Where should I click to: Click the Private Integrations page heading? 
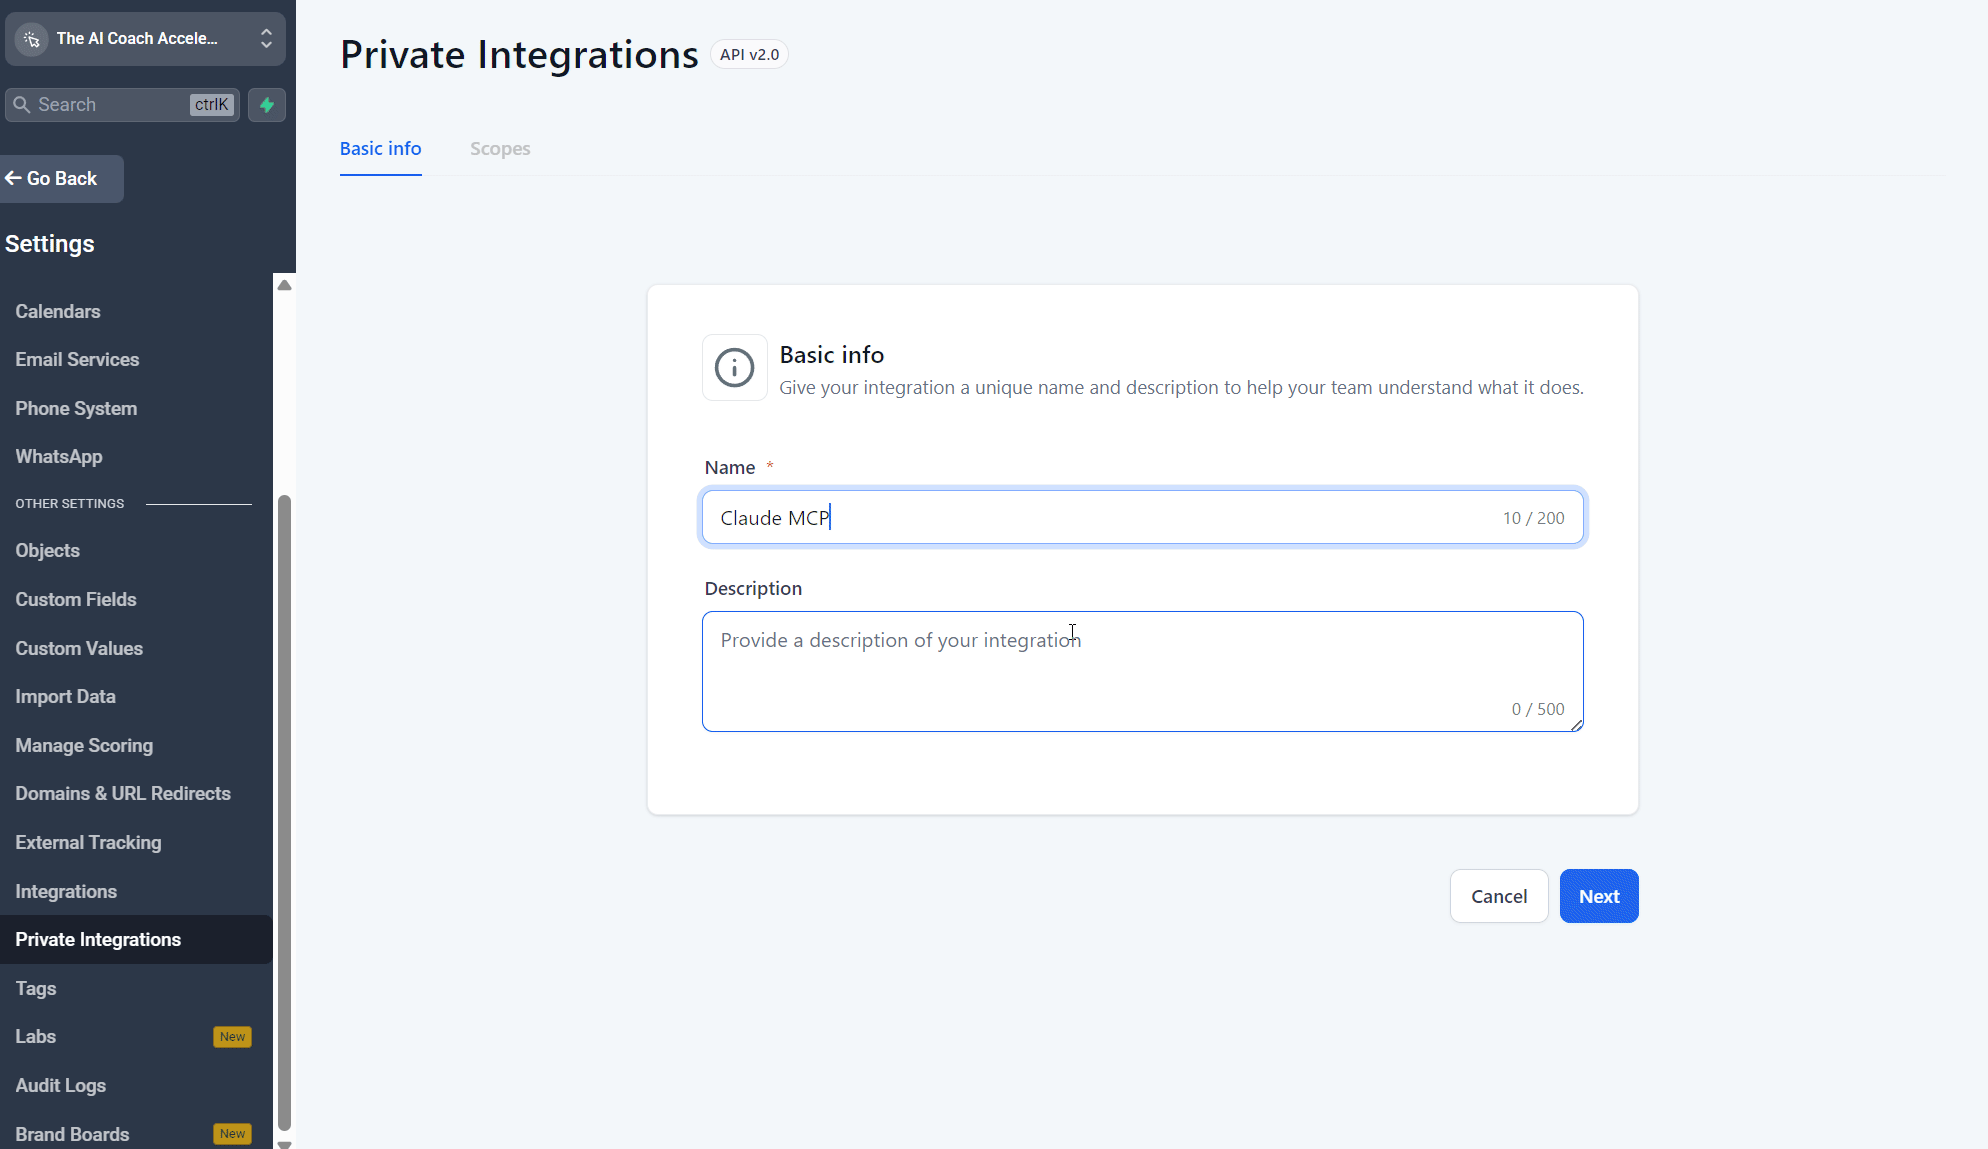(519, 55)
